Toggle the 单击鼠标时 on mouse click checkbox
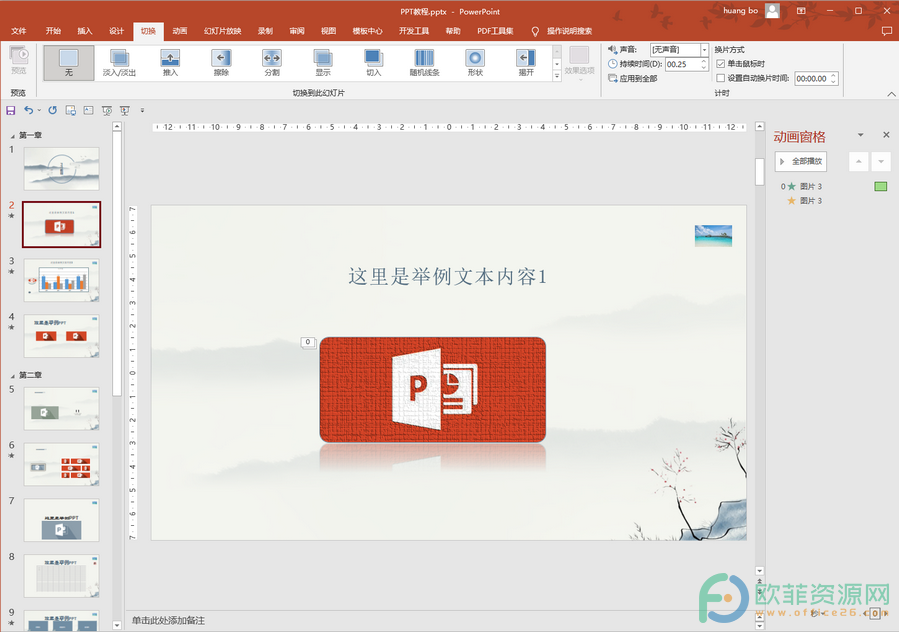 coord(721,64)
